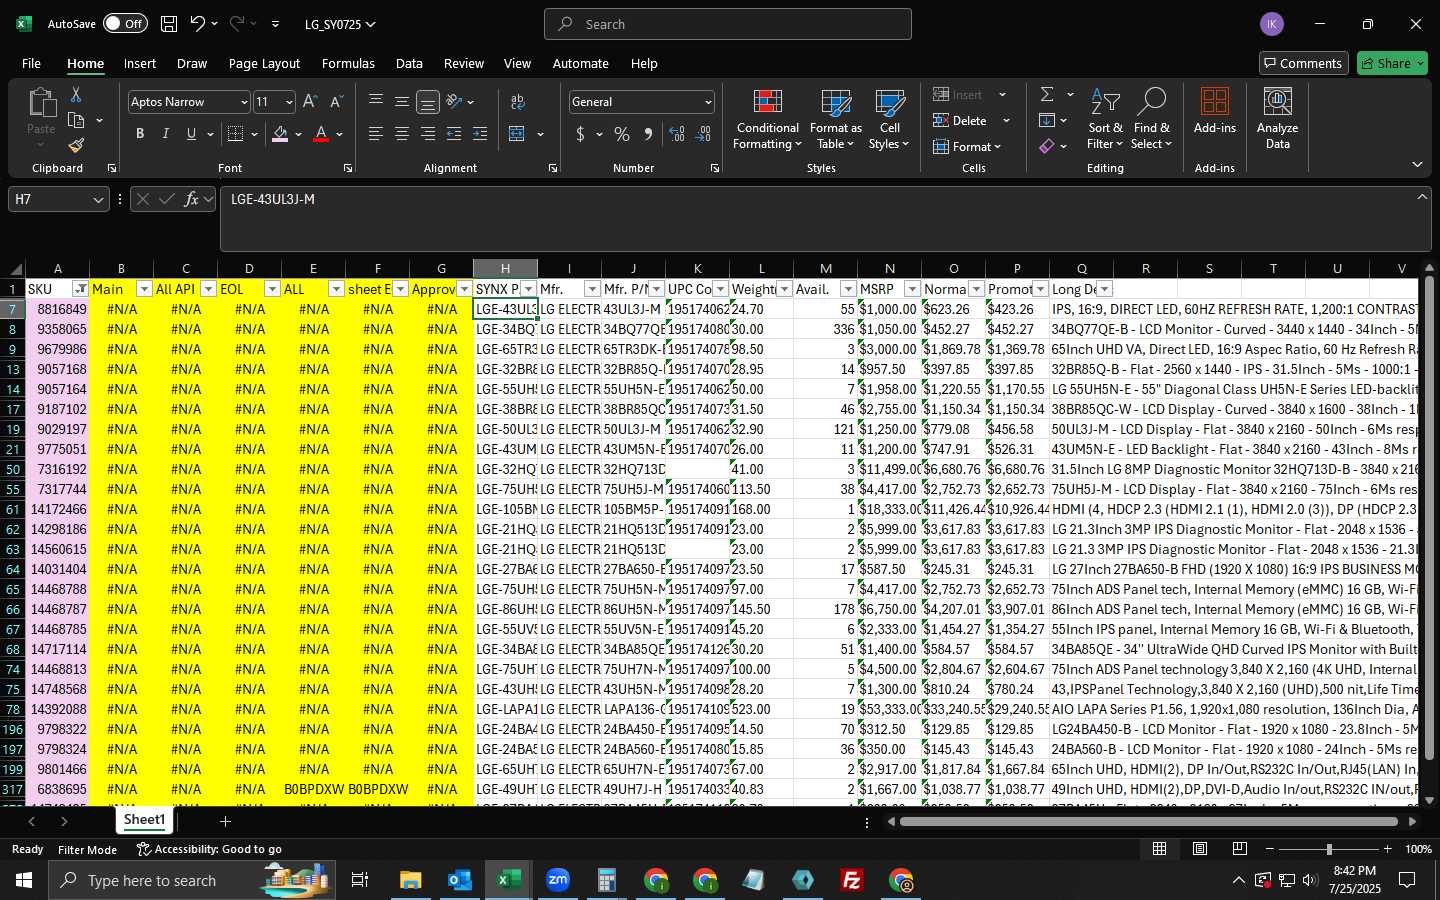Open the Formulas ribbon tab

[x=348, y=63]
